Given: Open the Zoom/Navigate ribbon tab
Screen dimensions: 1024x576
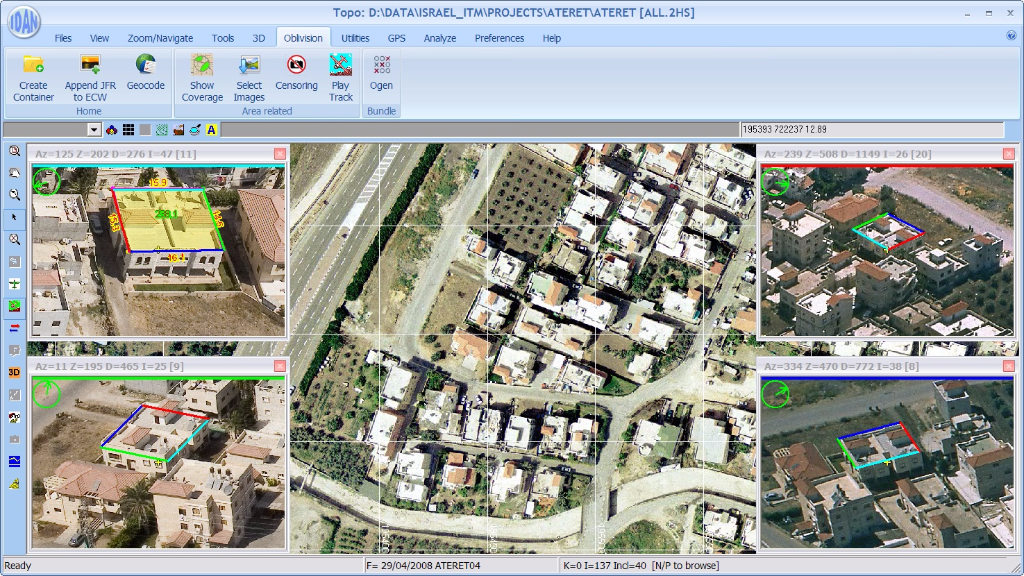Looking at the screenshot, I should pyautogui.click(x=160, y=38).
